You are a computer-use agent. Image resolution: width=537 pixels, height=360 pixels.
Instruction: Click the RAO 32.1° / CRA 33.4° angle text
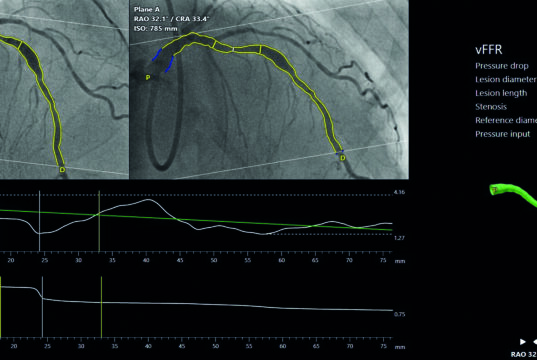[x=171, y=19]
